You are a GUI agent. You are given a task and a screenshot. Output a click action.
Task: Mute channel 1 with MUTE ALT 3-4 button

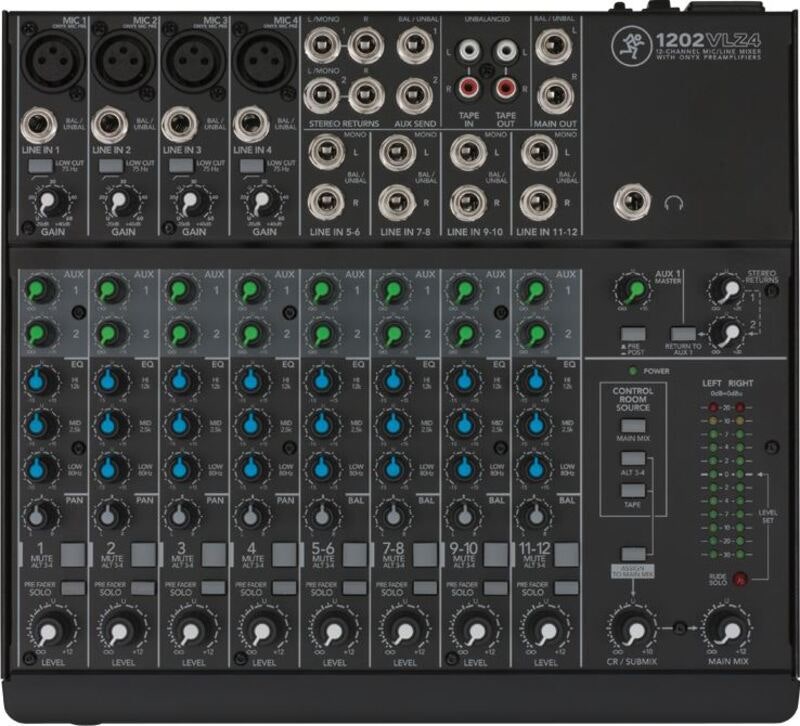coord(73,553)
